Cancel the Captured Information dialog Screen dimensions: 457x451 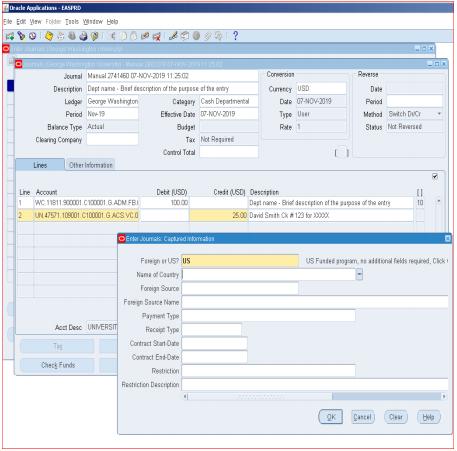coord(362,417)
